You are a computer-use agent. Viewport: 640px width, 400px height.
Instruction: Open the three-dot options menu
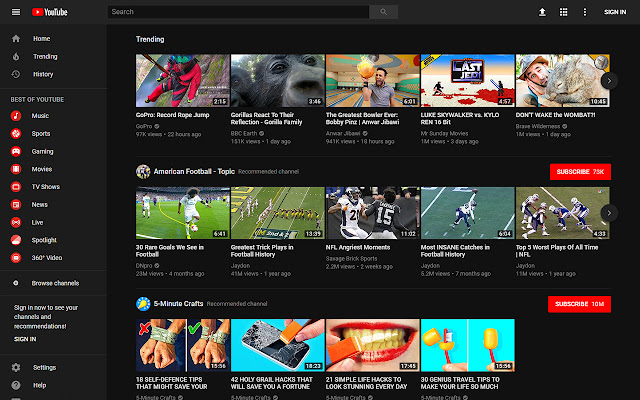(584, 12)
